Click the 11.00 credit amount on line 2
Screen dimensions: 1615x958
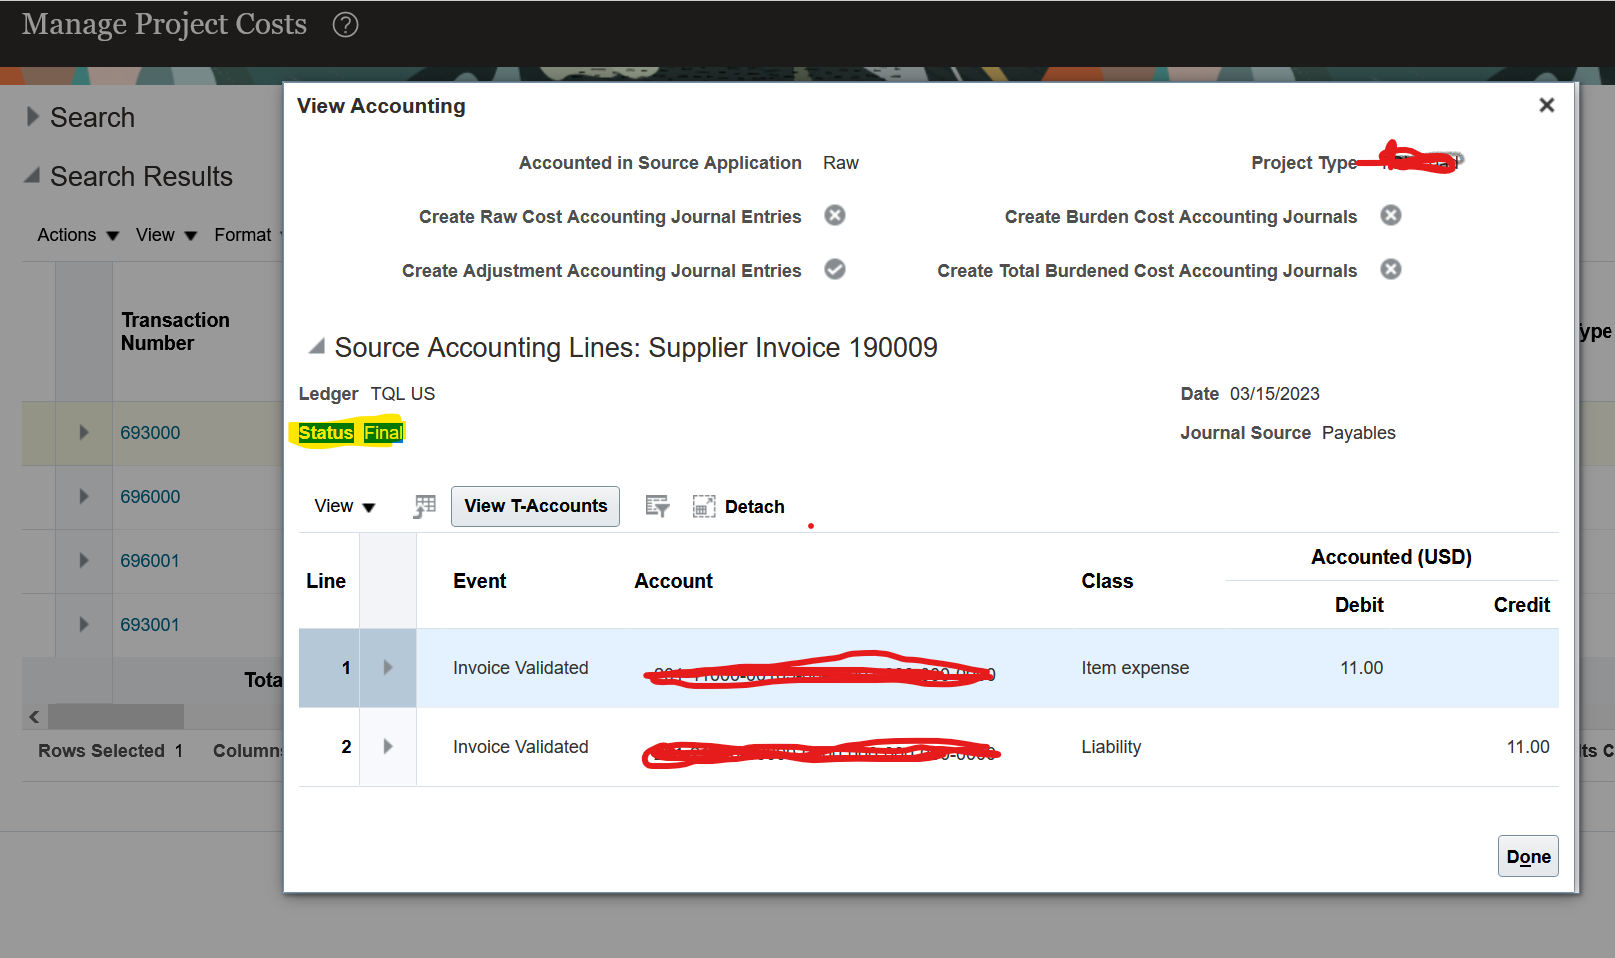pyautogui.click(x=1528, y=747)
